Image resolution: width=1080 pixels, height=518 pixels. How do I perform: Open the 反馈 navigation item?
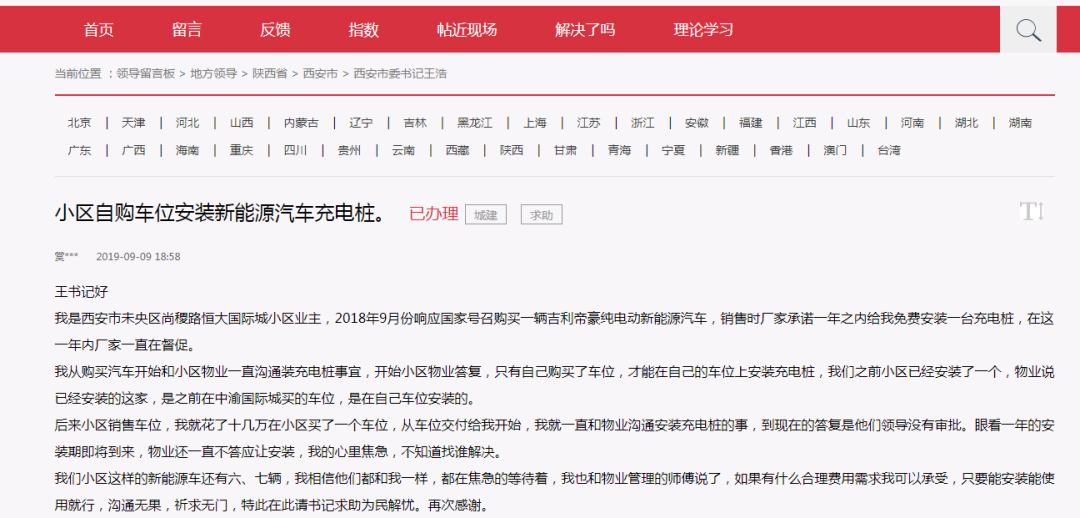click(275, 30)
